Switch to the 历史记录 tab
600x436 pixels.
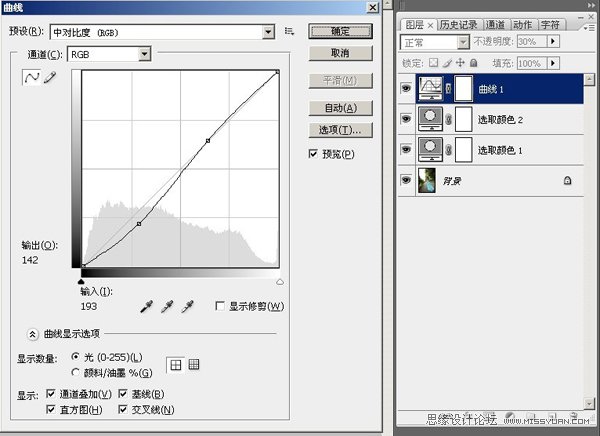click(x=460, y=24)
